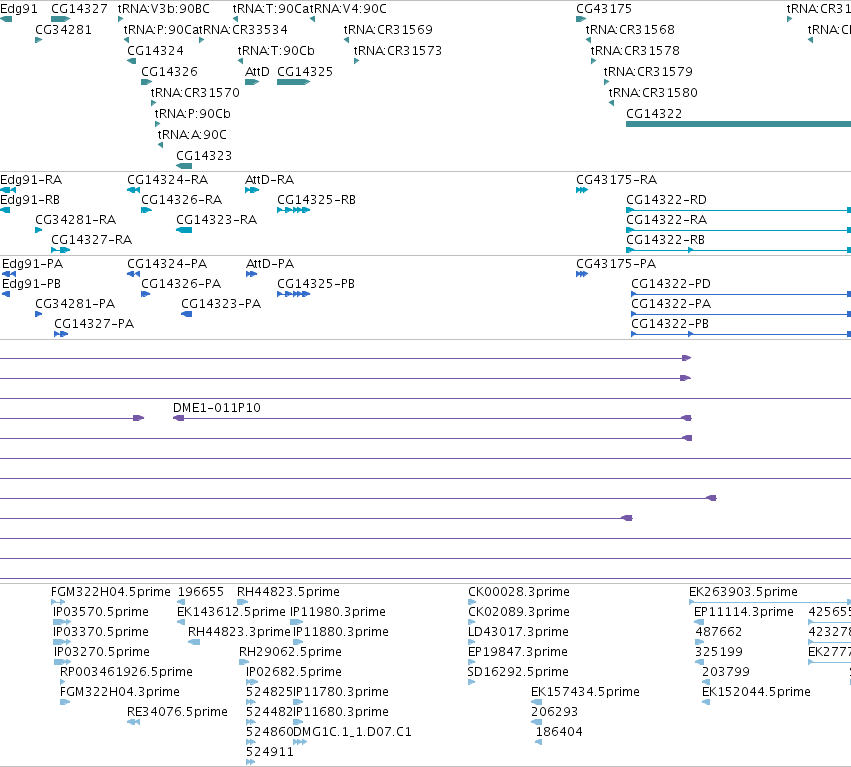Click the SD16292.5prime EST
Image resolution: width=851 pixels, height=767 pixels.
pos(471,682)
